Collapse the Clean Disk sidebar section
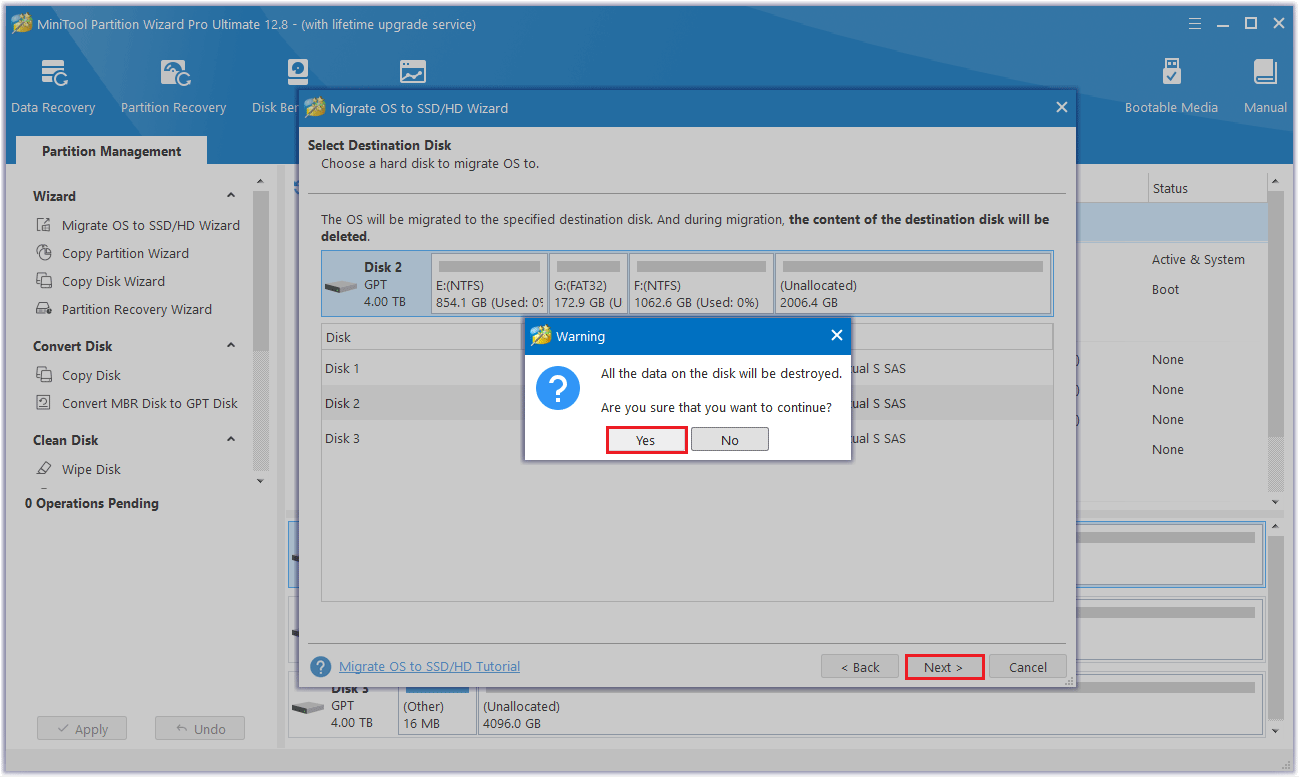1299x777 pixels. (x=231, y=440)
